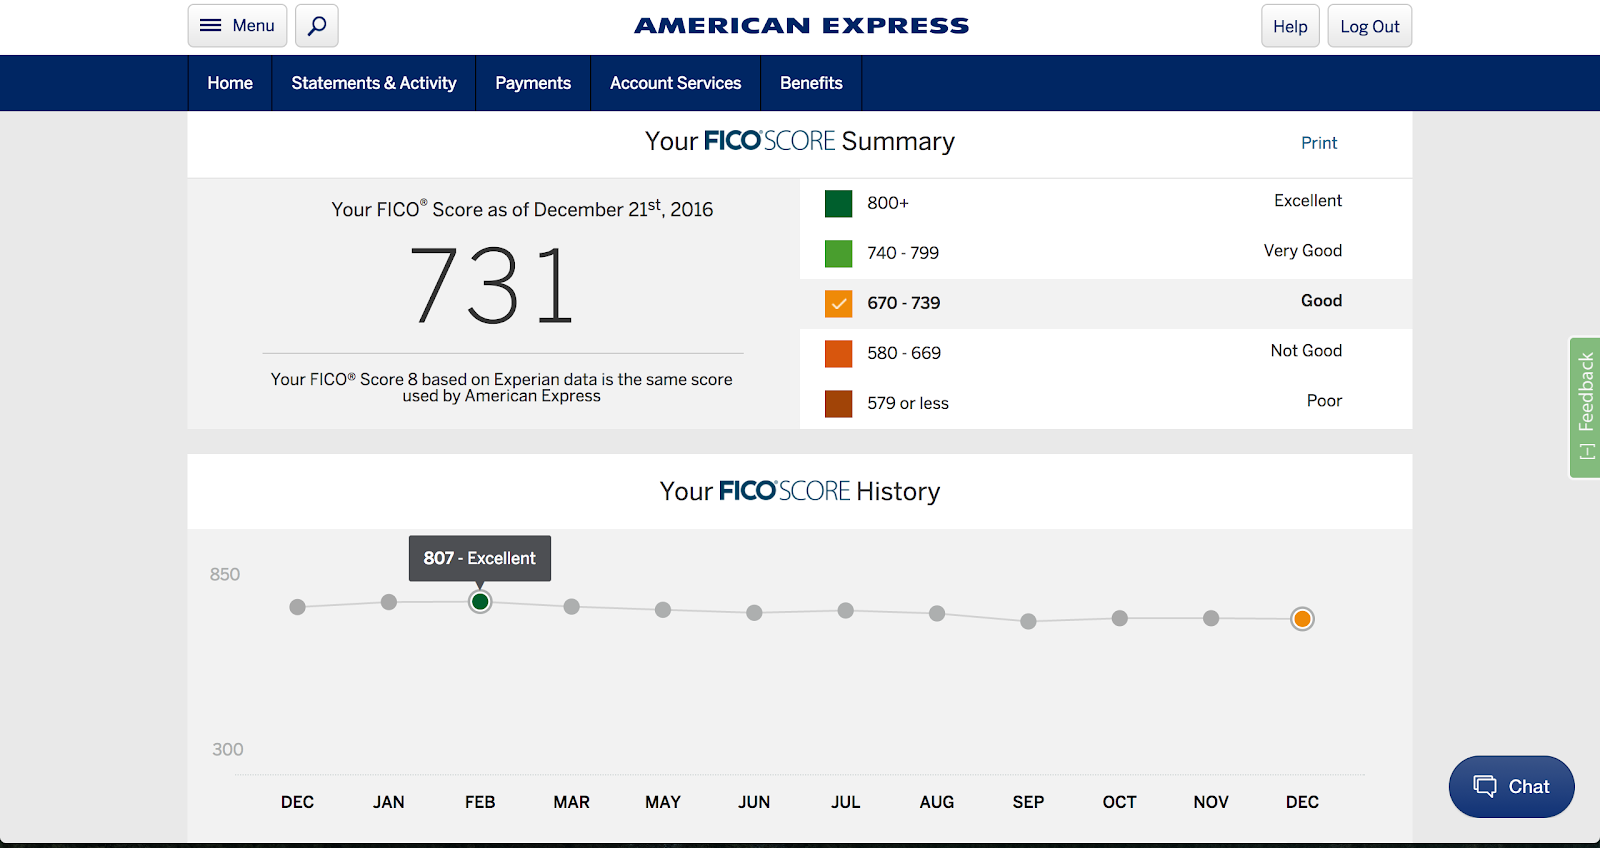
Task: Open the Feedback side tab
Action: tap(1585, 407)
